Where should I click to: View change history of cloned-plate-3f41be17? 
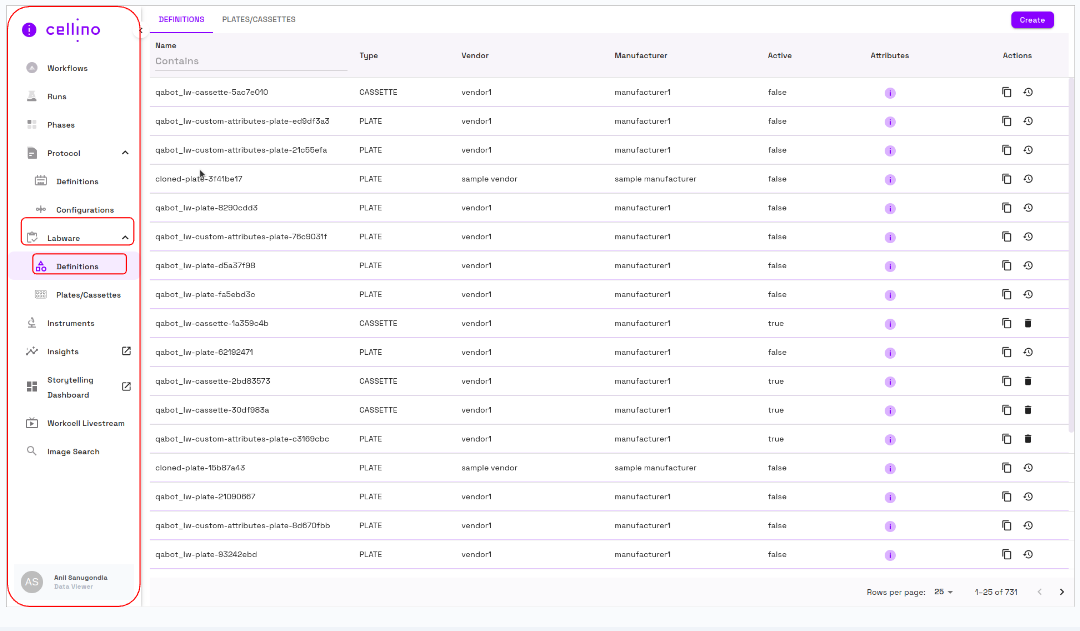(1029, 178)
